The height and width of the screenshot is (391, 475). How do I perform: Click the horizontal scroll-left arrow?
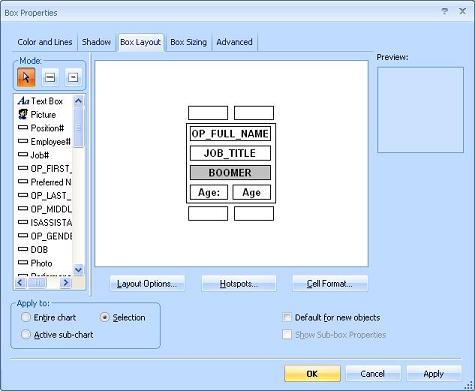coord(20,283)
